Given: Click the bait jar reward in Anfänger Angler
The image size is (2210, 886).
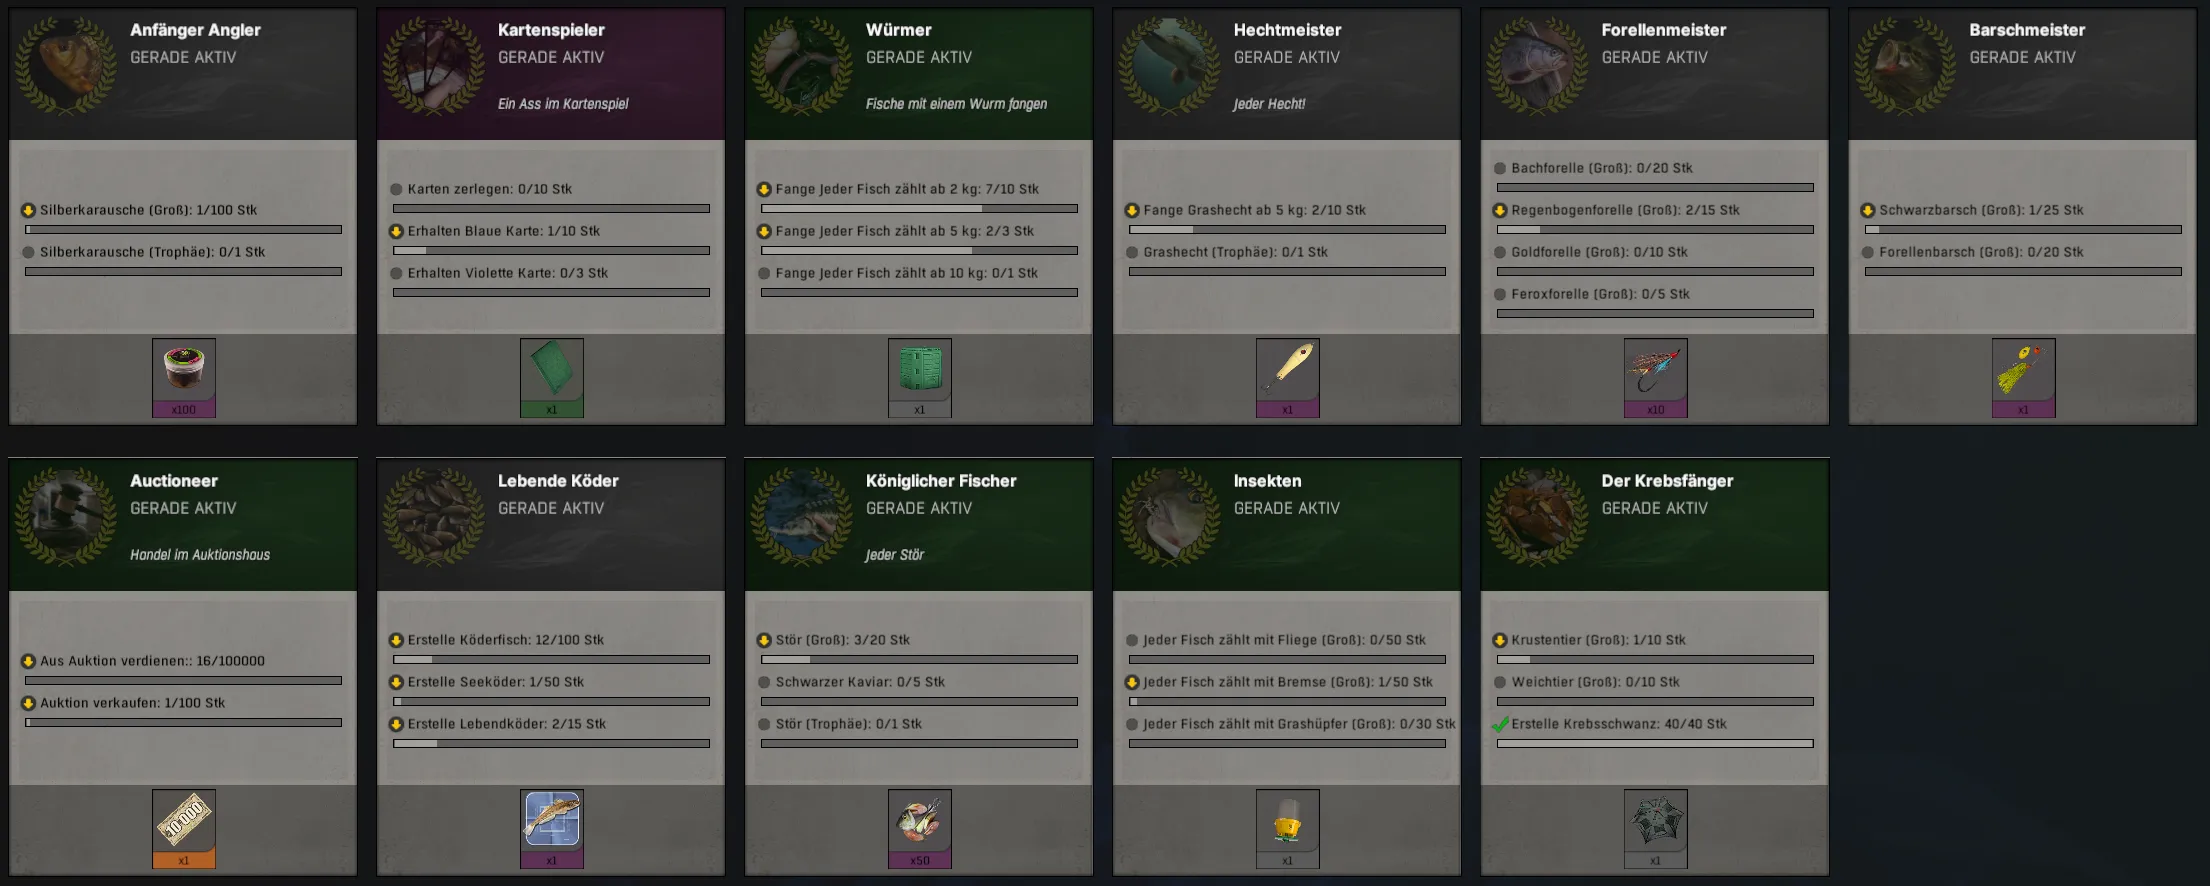Looking at the screenshot, I should pyautogui.click(x=184, y=377).
